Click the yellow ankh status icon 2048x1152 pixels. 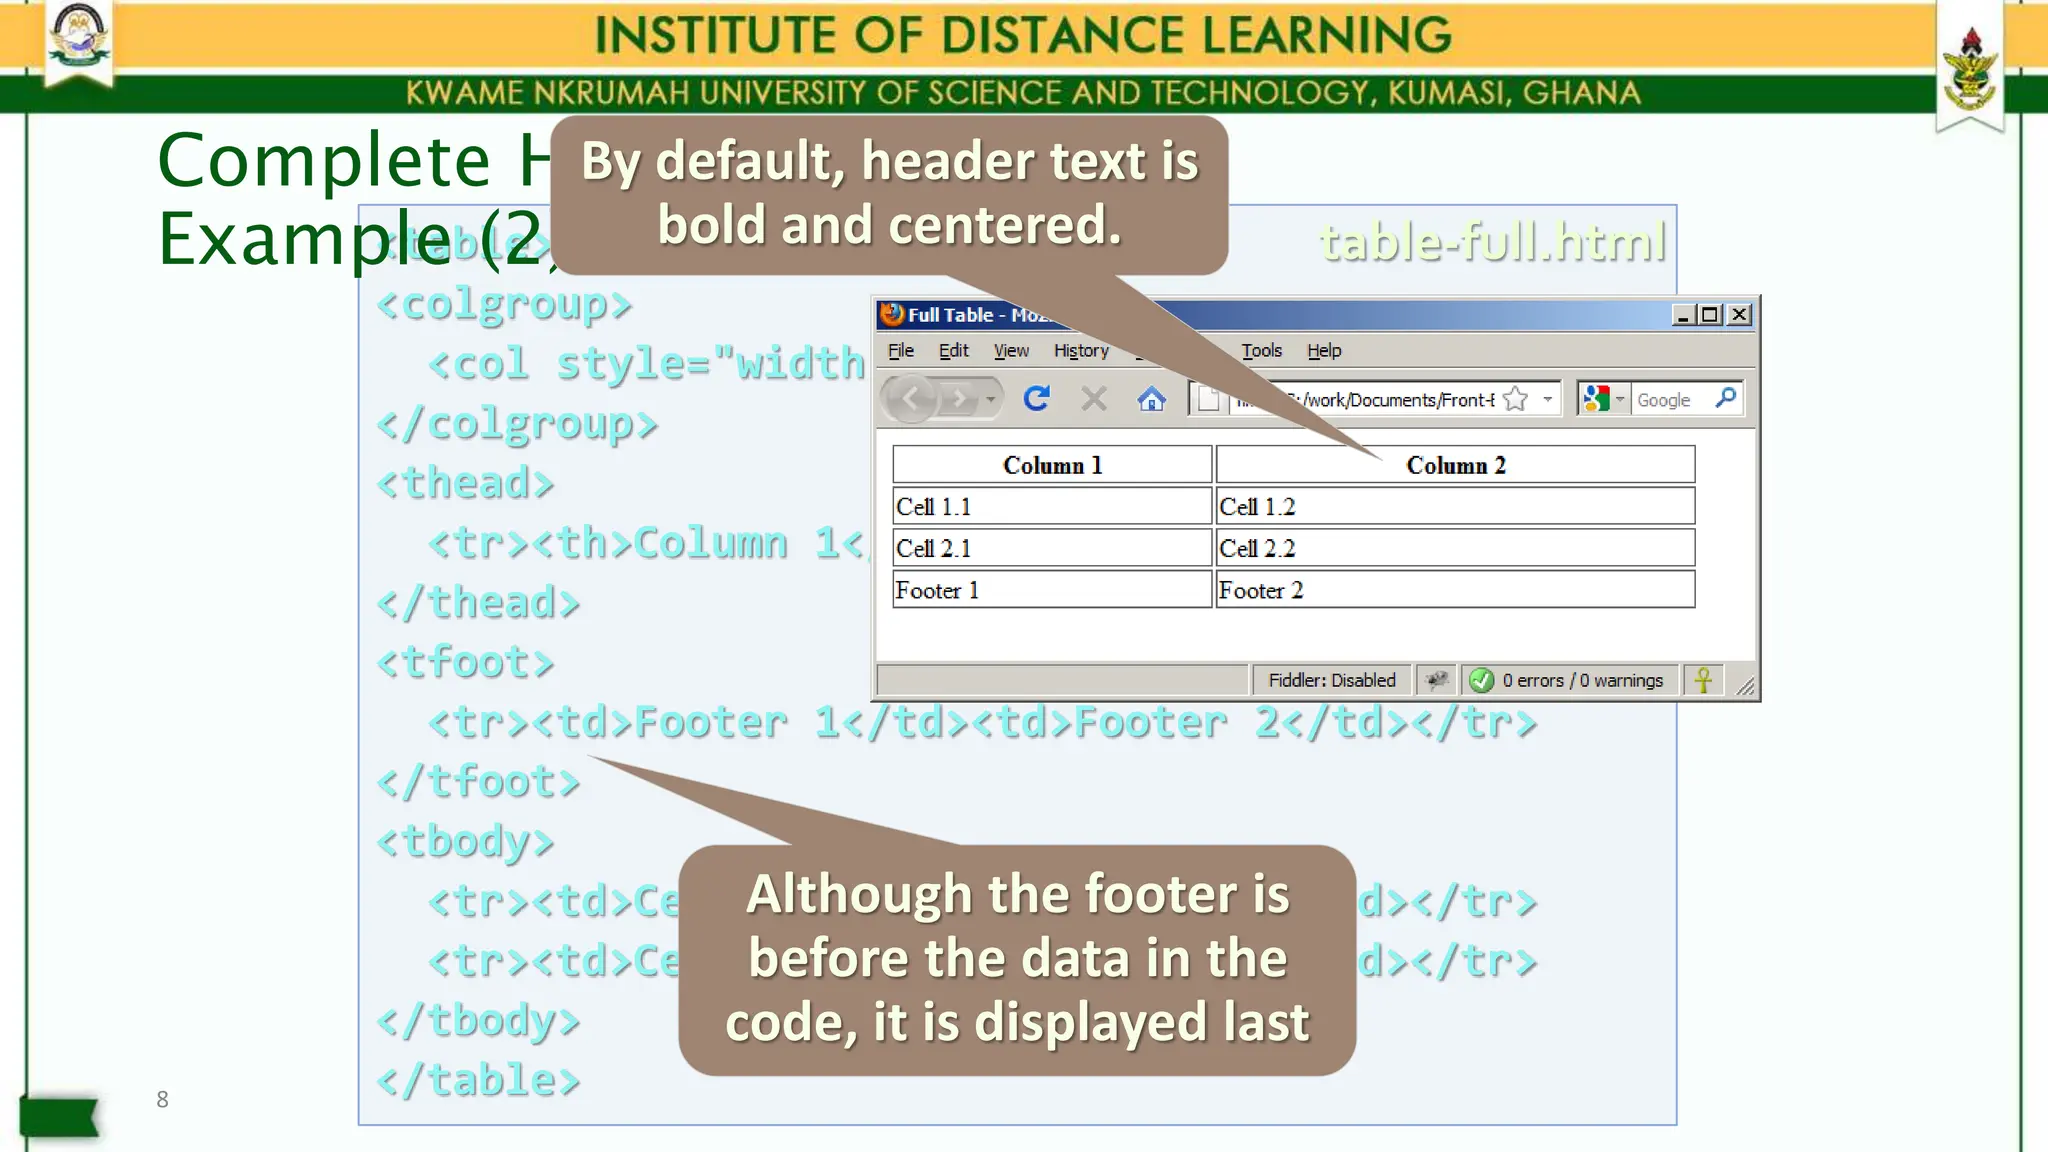(1703, 680)
